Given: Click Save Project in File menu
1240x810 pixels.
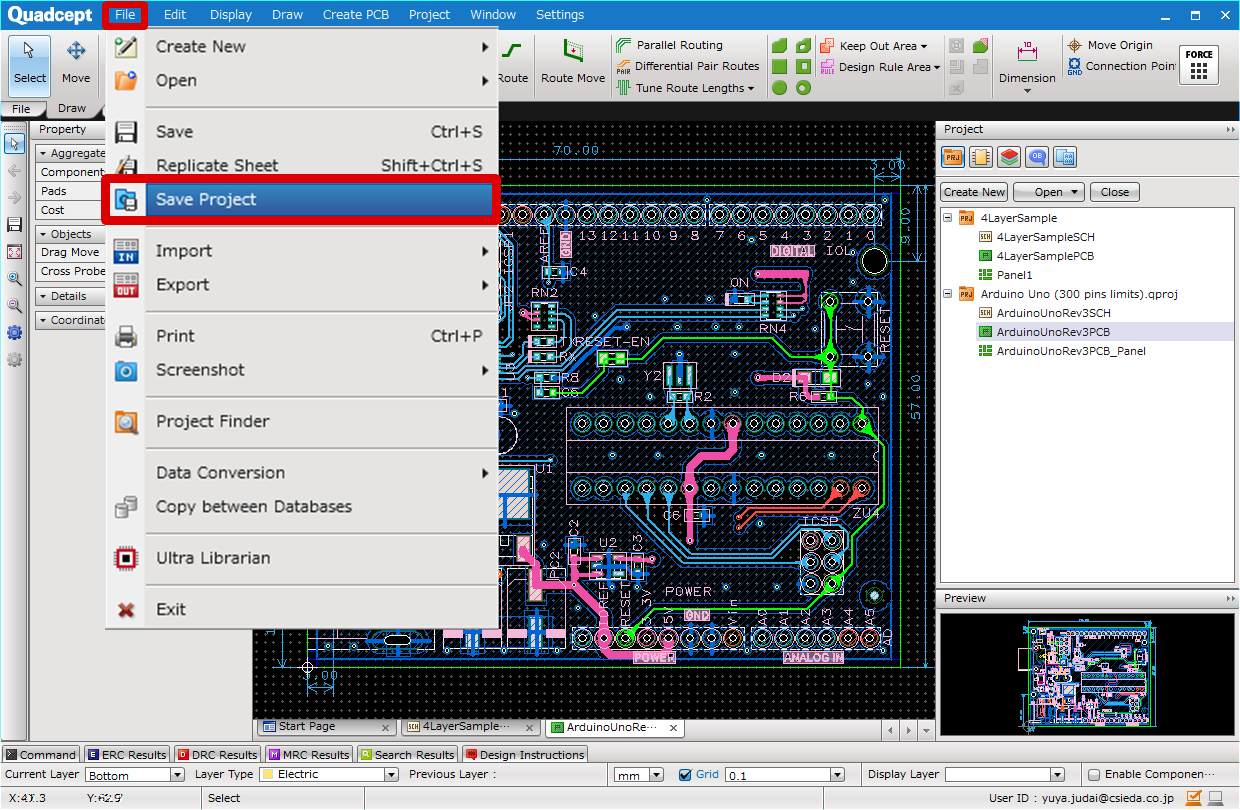Looking at the screenshot, I should pyautogui.click(x=206, y=200).
